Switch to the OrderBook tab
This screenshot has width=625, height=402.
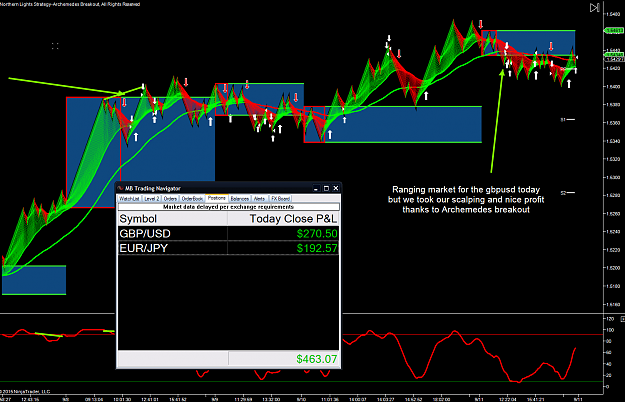[x=192, y=199]
